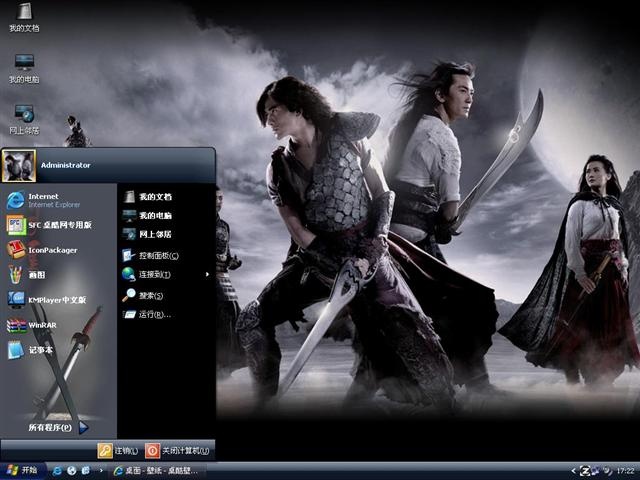
Task: Open 我的文档 desktop icon
Action: [x=24, y=18]
